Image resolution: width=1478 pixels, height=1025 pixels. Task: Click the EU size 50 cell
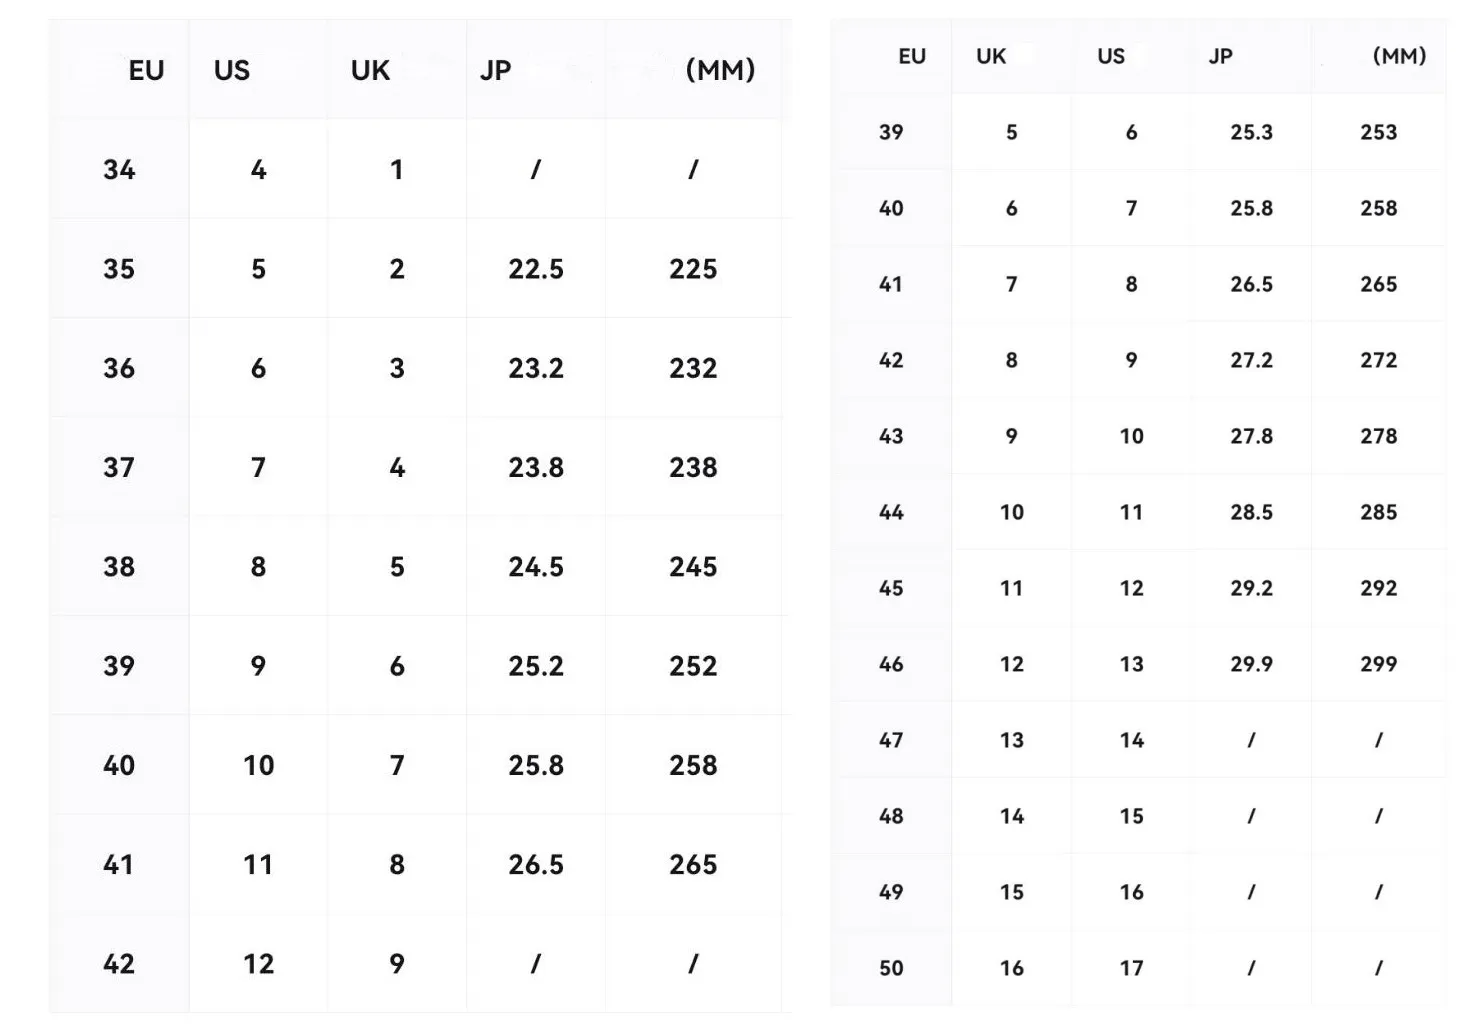891,968
